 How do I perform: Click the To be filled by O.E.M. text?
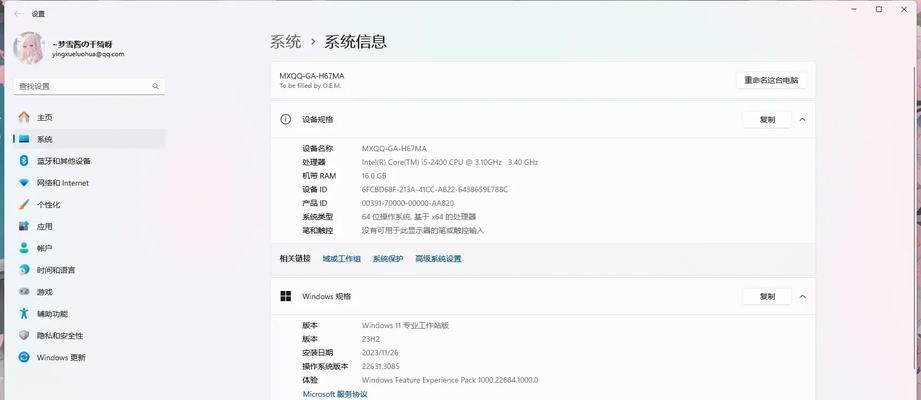310,86
